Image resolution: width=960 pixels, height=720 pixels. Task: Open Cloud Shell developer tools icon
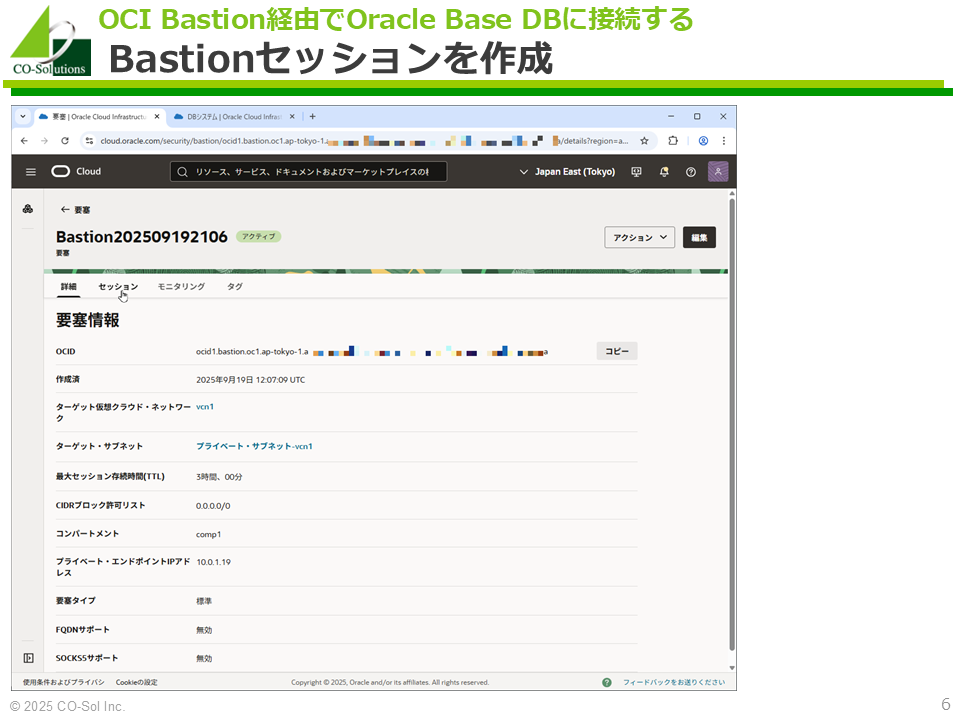click(x=637, y=172)
